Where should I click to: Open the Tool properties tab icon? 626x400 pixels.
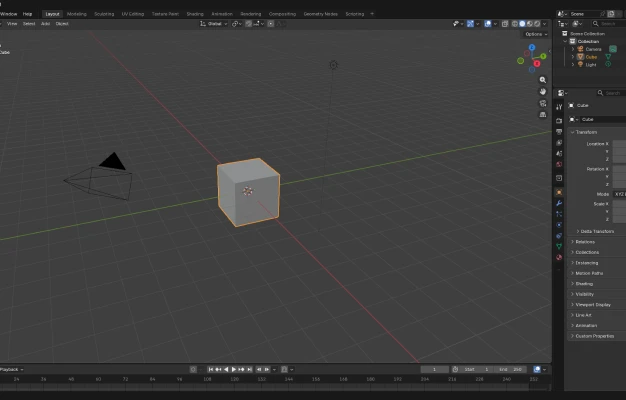pos(559,107)
